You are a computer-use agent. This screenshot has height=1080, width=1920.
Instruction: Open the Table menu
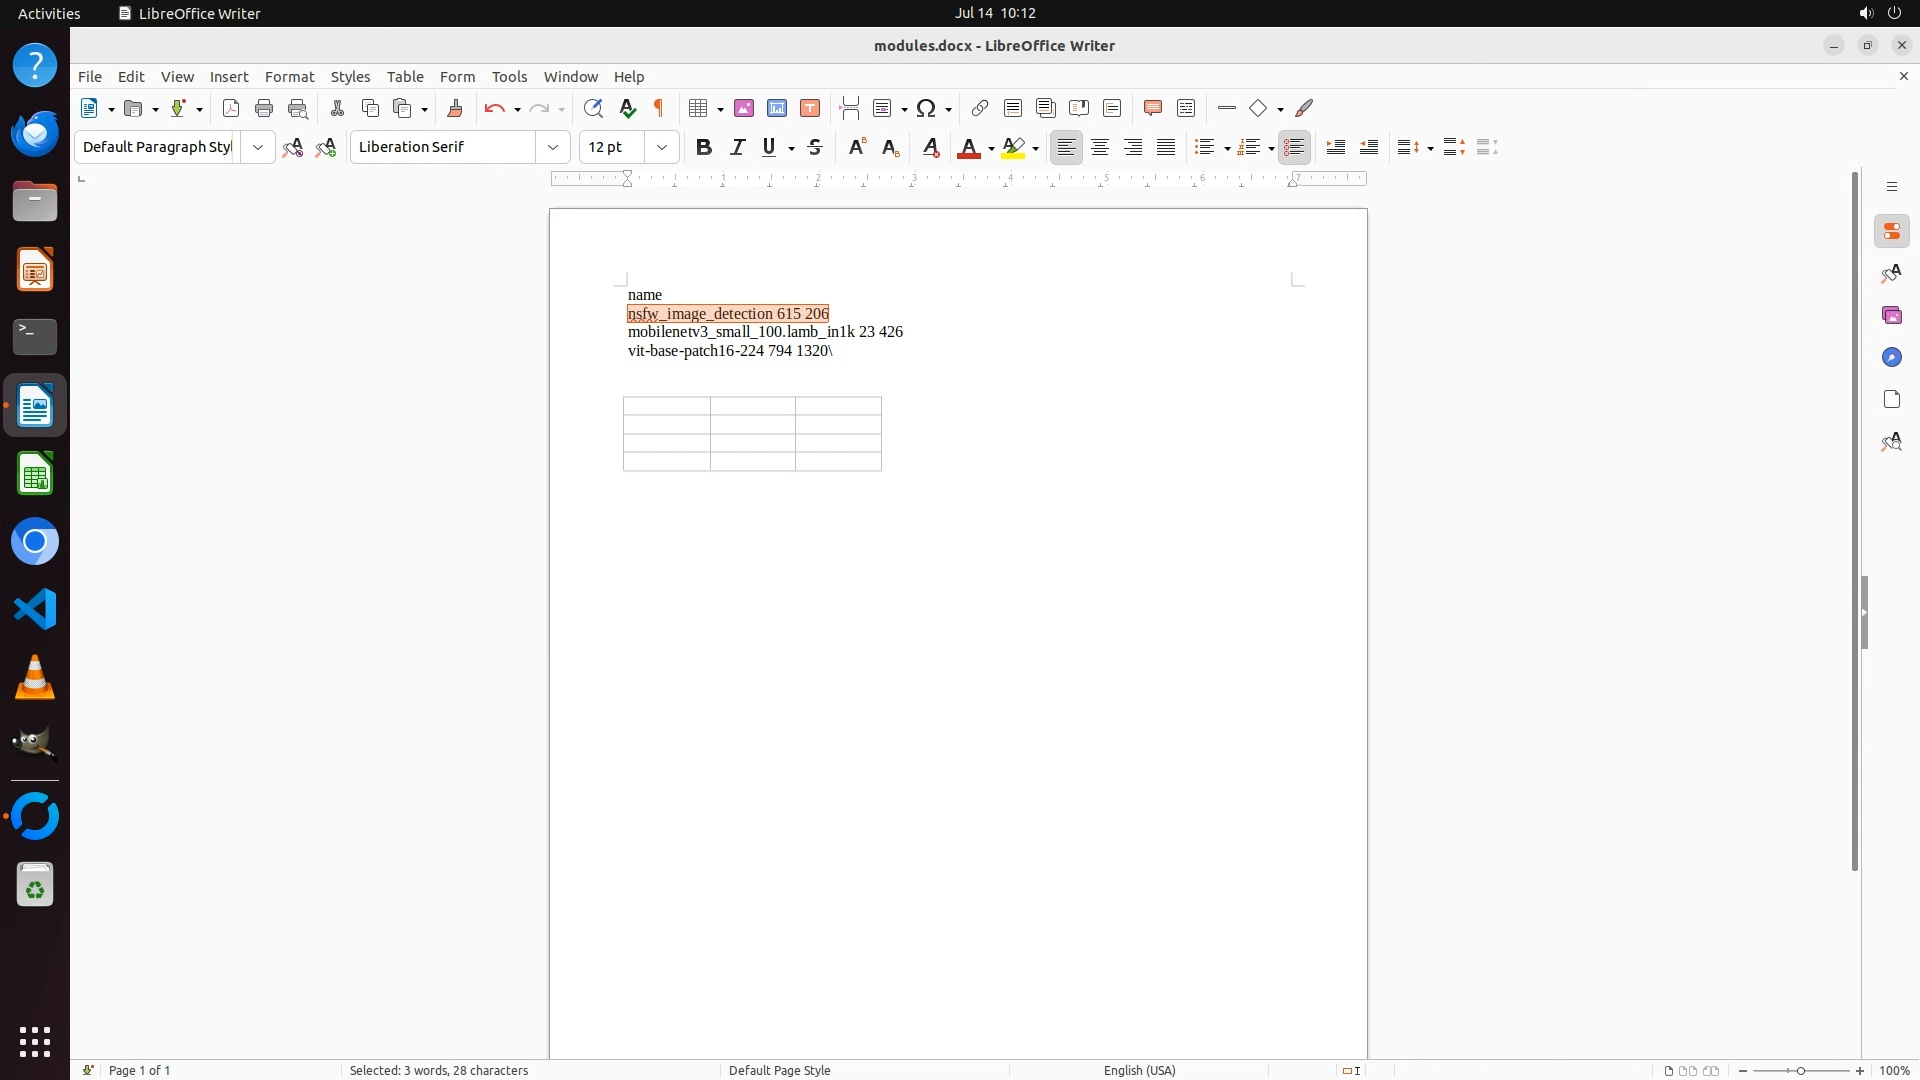pyautogui.click(x=405, y=77)
